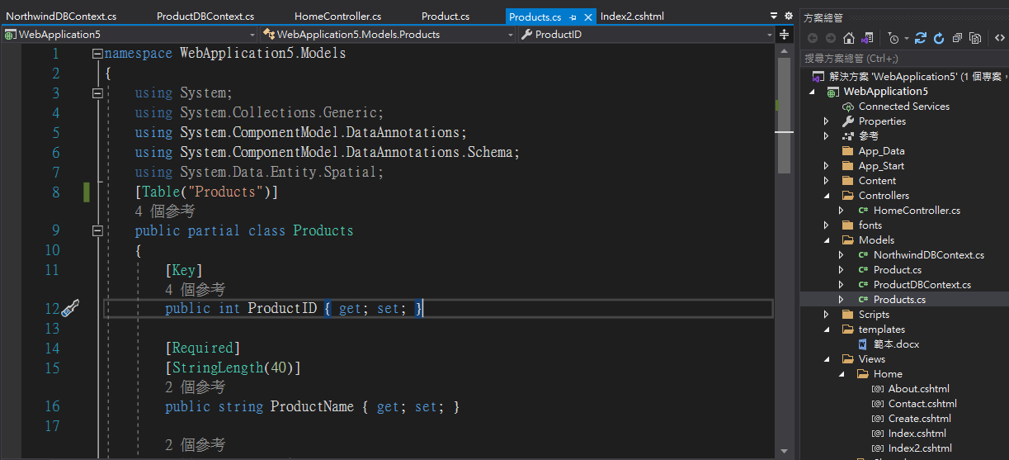Collapse the namespace block on line 1

coord(97,54)
